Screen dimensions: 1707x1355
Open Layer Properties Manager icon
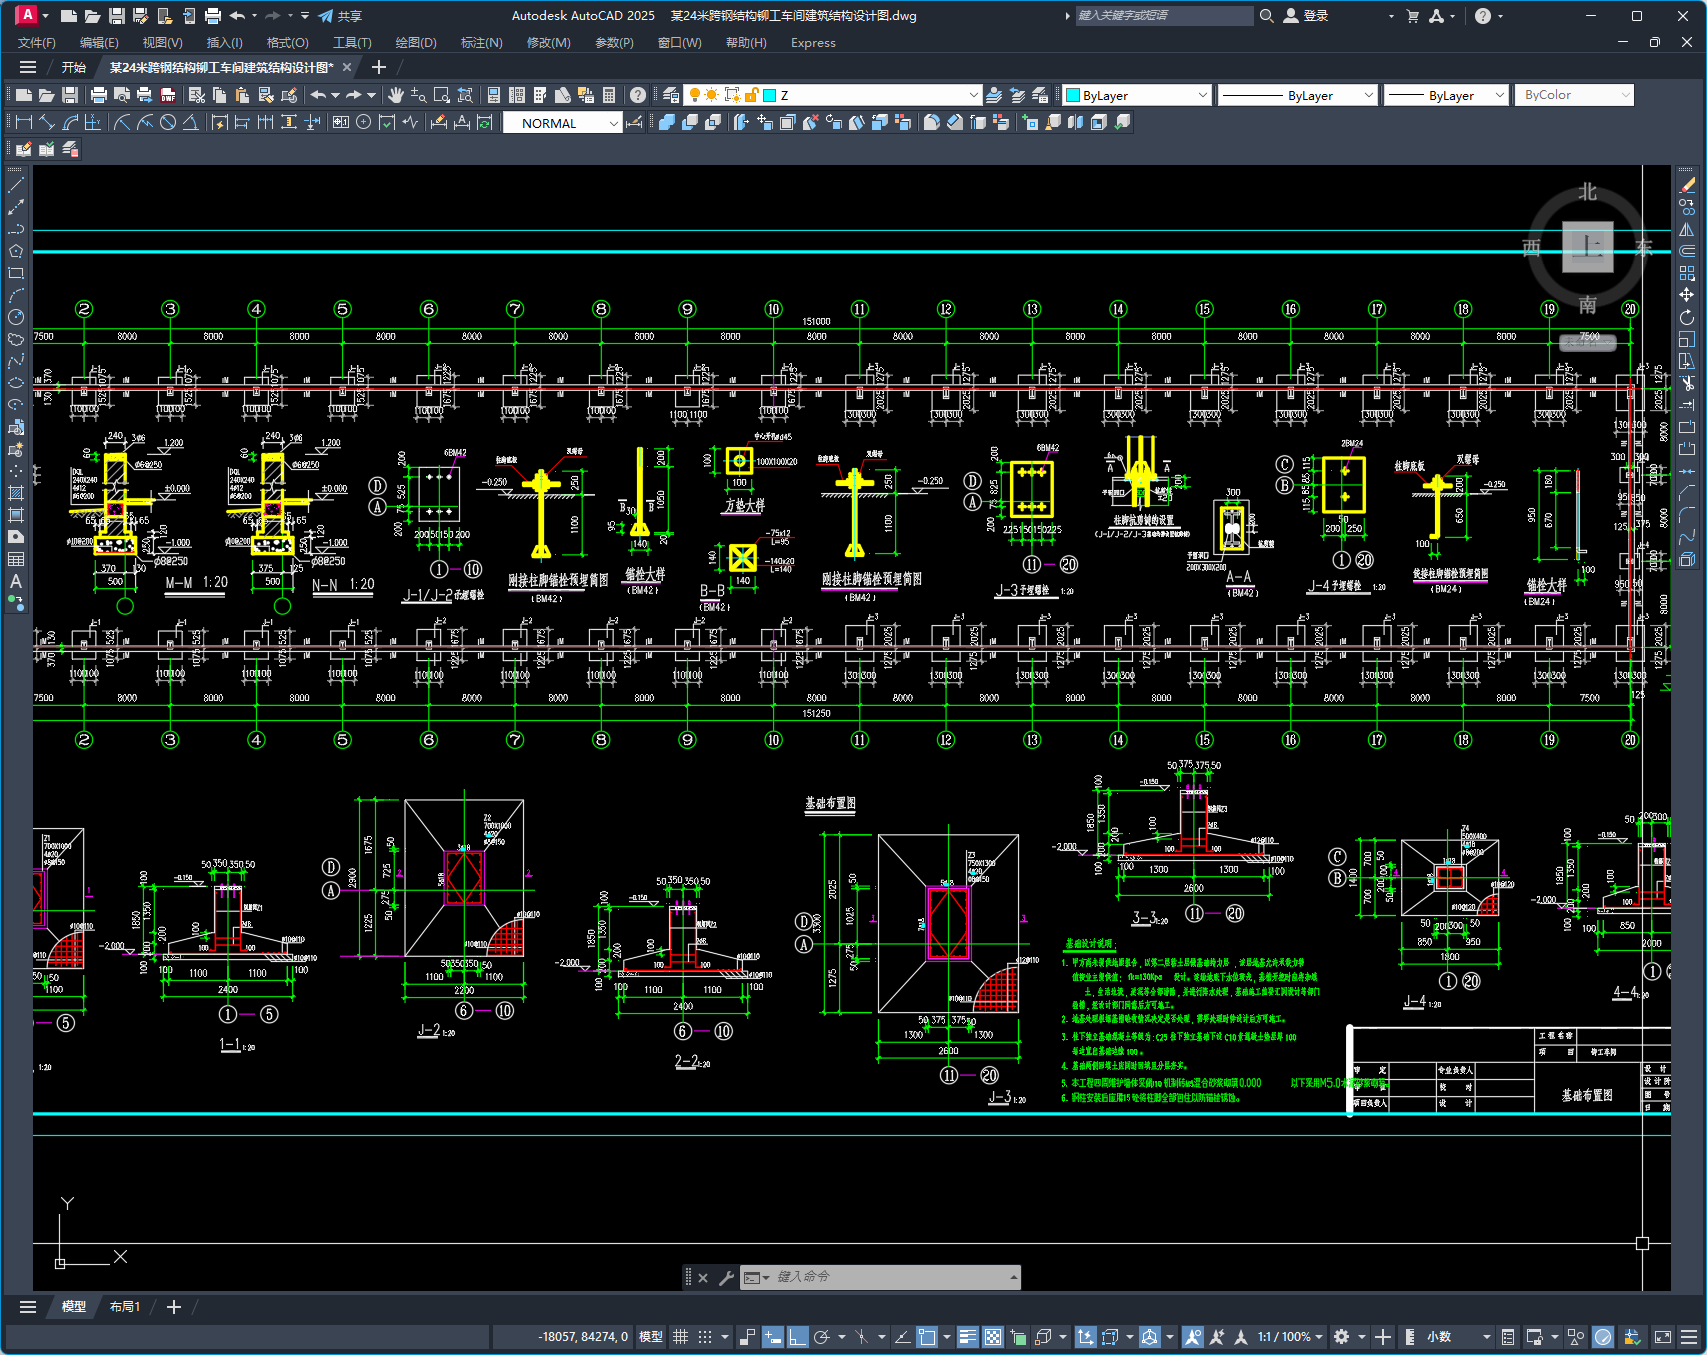(x=671, y=95)
